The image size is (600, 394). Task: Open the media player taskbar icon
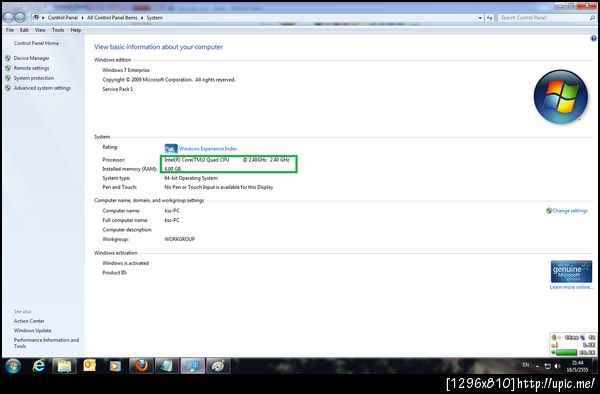point(115,366)
